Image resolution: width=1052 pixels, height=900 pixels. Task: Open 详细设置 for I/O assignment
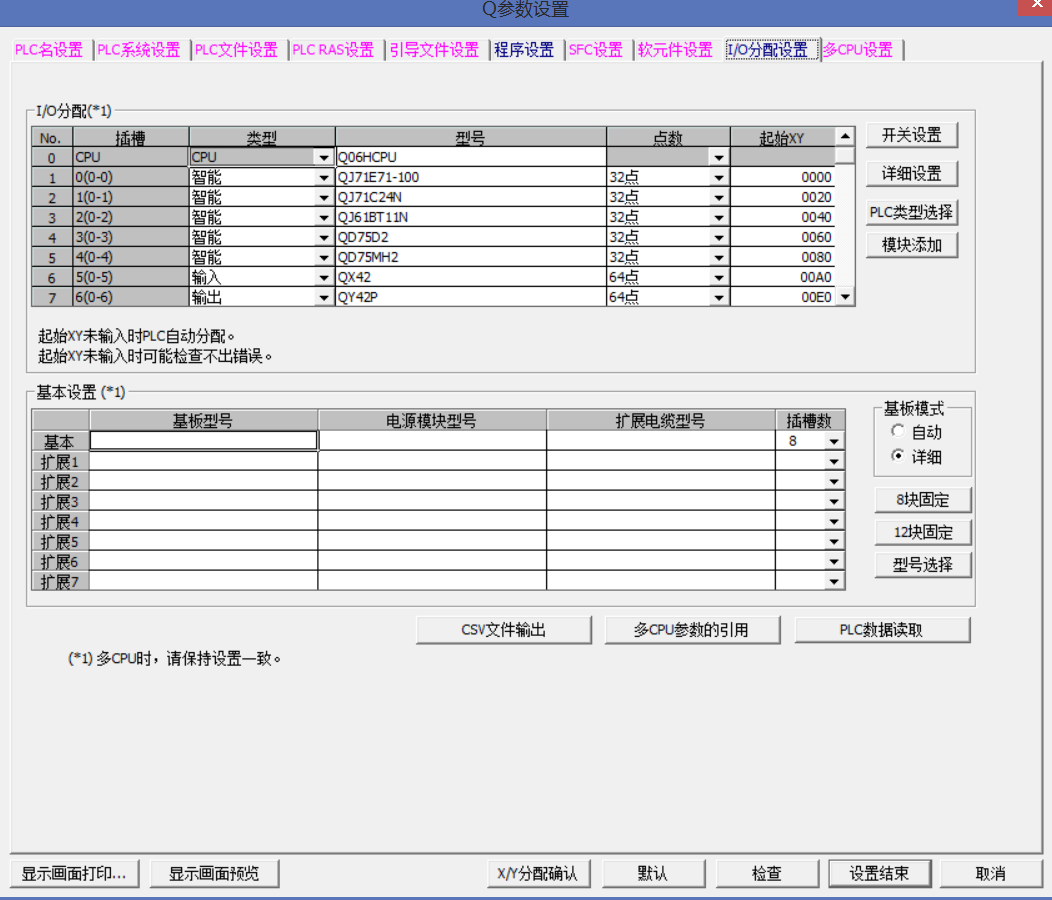[911, 174]
